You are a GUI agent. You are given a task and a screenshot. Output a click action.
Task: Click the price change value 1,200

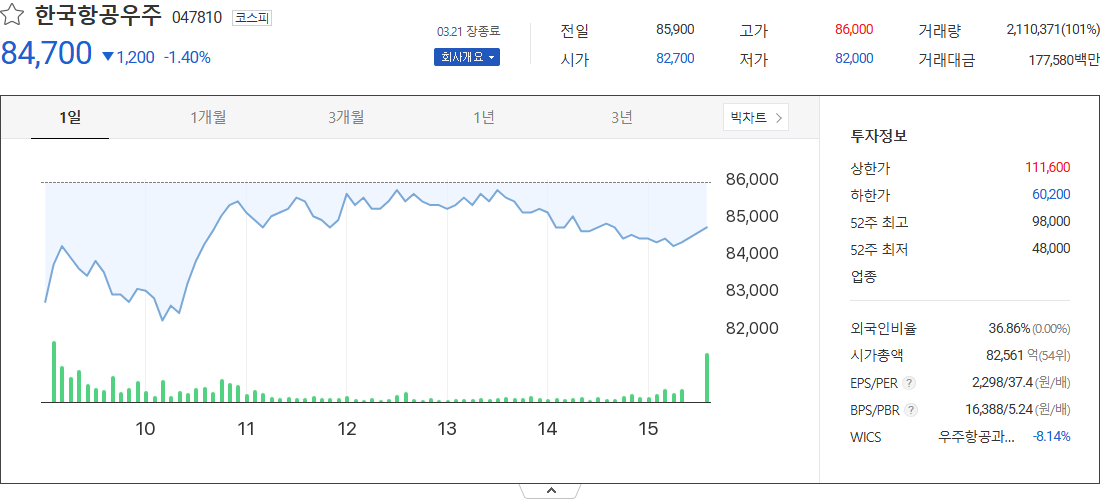point(135,58)
